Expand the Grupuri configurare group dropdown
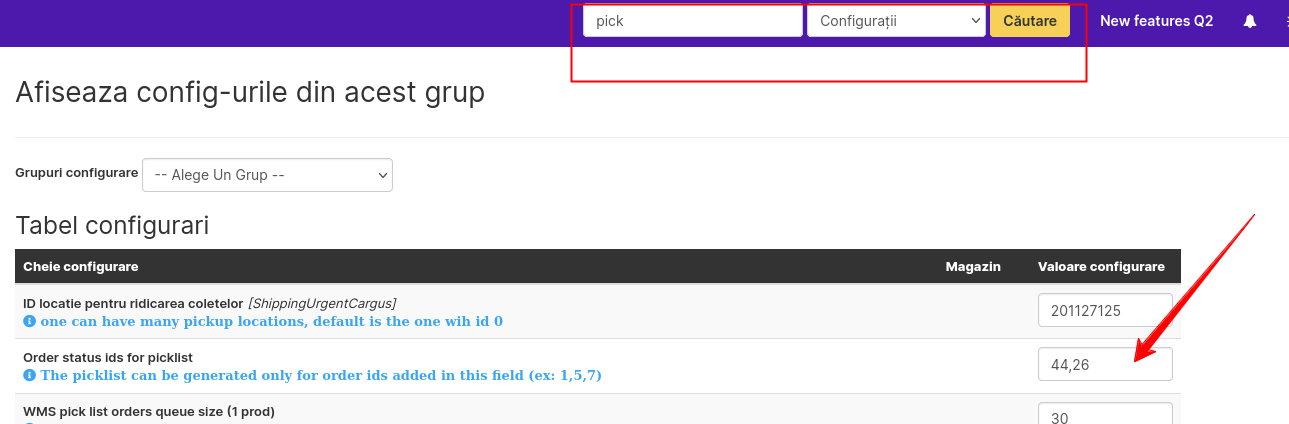This screenshot has width=1289, height=424. (x=268, y=174)
